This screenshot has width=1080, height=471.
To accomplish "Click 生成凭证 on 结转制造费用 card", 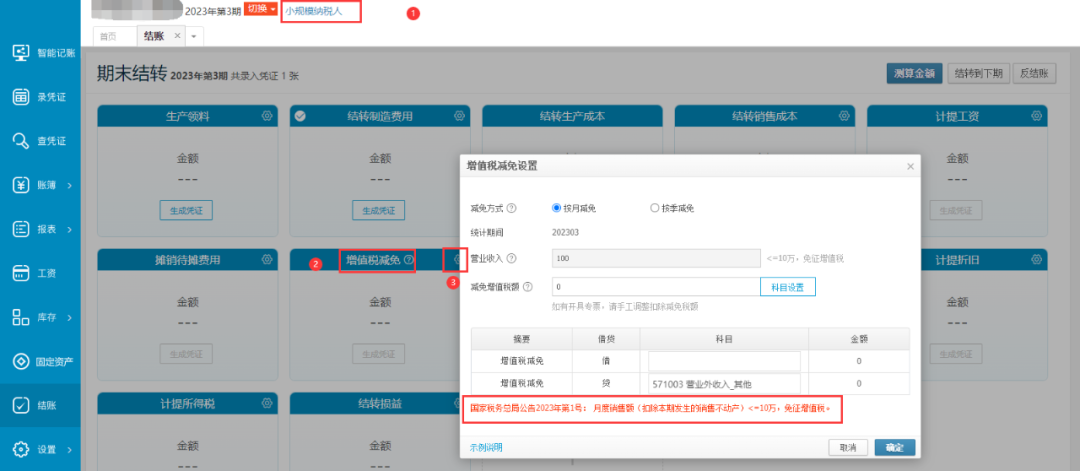I will point(378,210).
